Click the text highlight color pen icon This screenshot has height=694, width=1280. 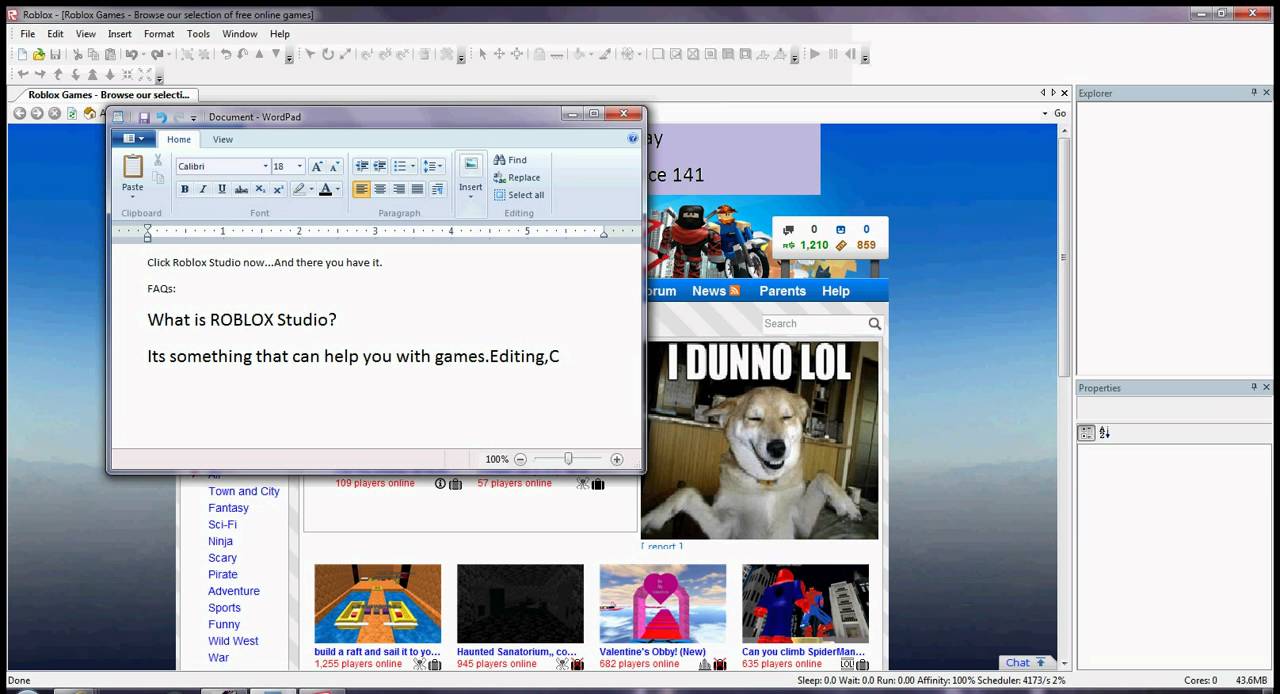point(298,189)
